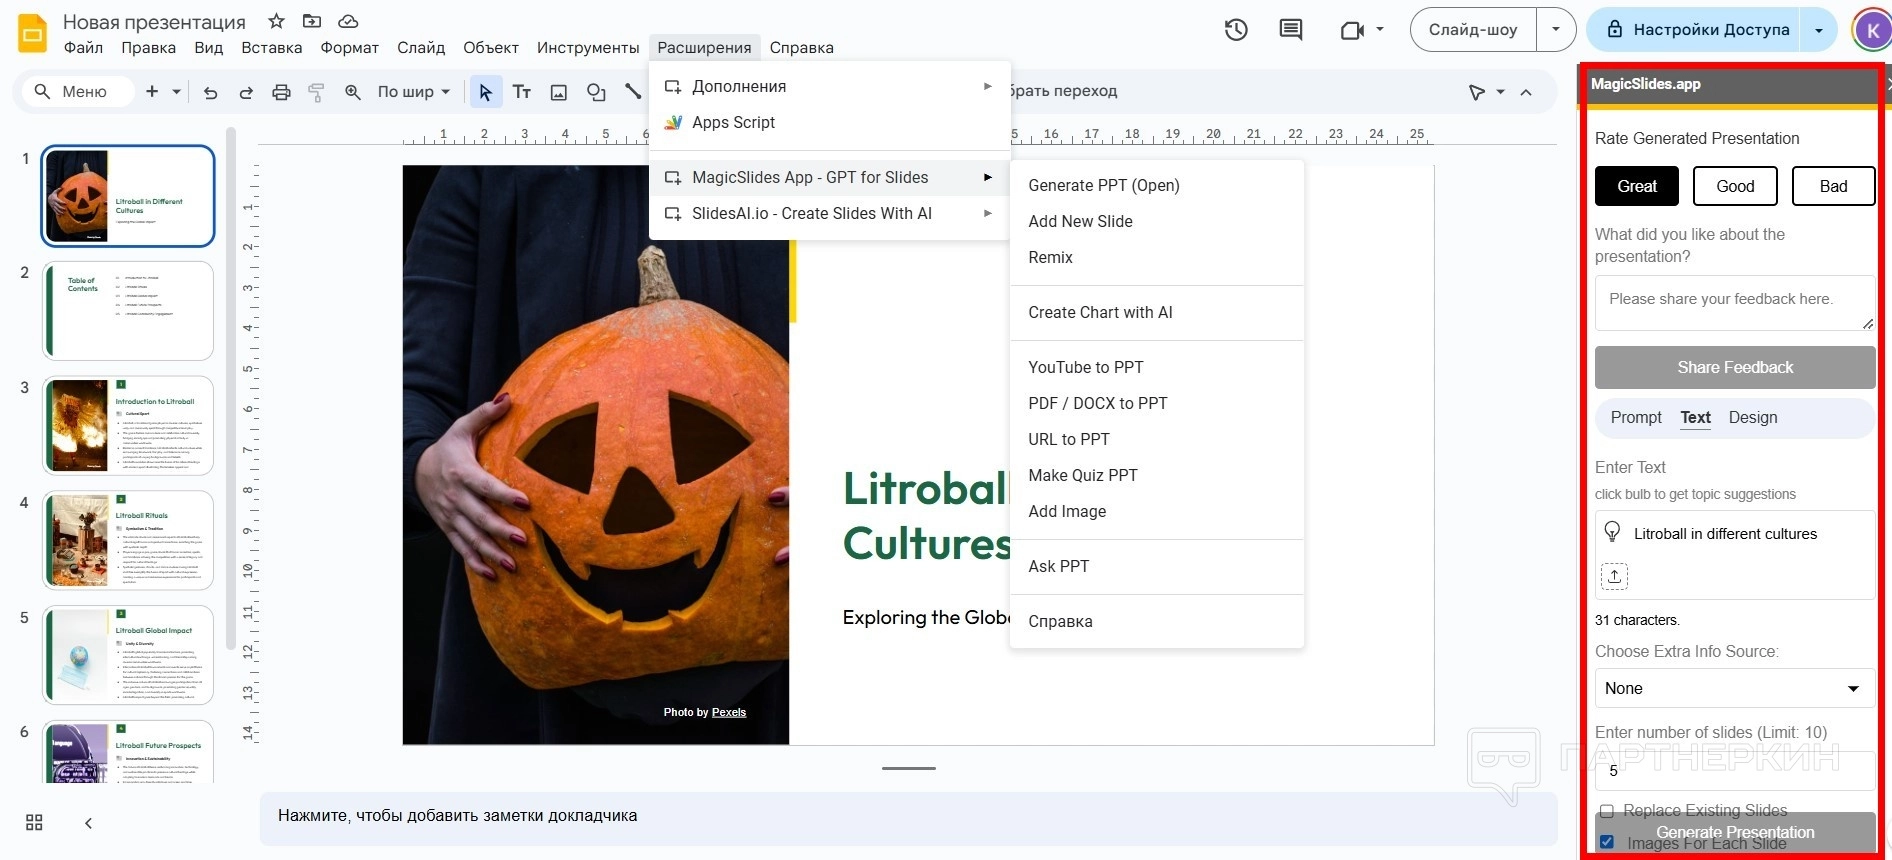
Task: Open the Extra Info Source dropdown
Action: (1734, 688)
